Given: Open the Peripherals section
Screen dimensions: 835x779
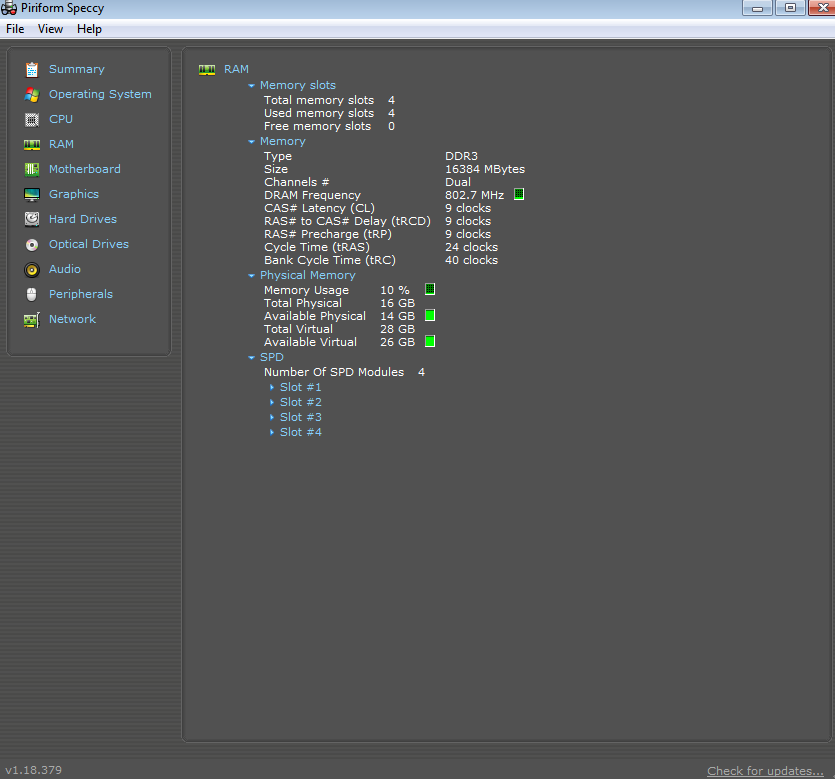Looking at the screenshot, I should (x=81, y=294).
